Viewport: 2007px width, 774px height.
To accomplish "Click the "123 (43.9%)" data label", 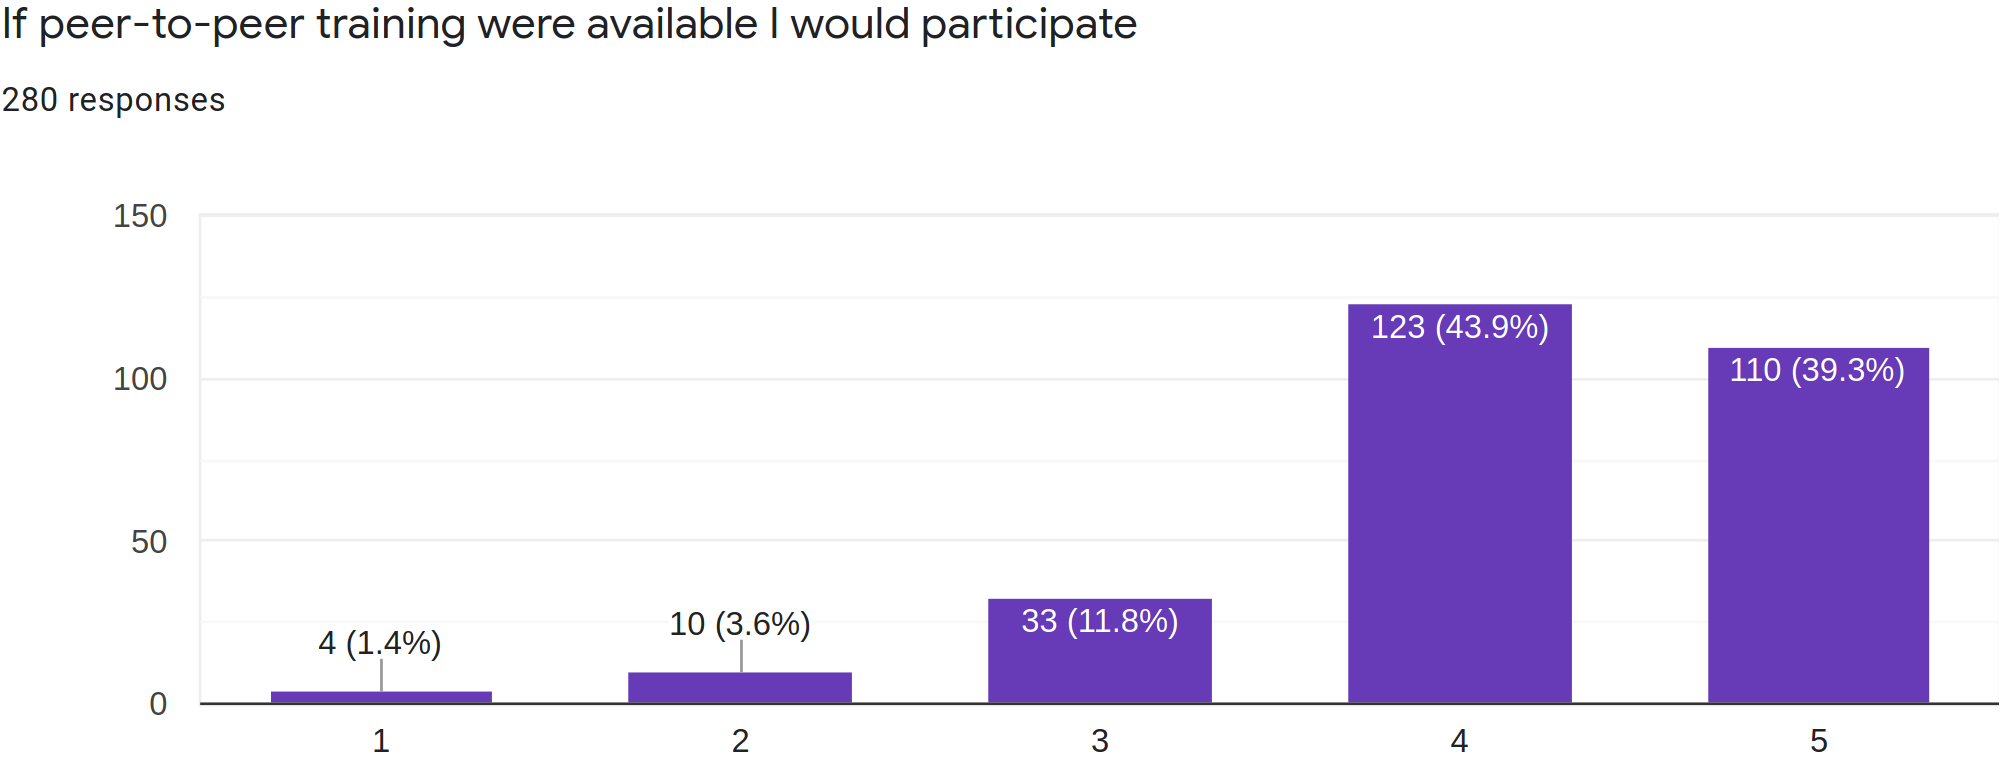I will coord(1459,327).
